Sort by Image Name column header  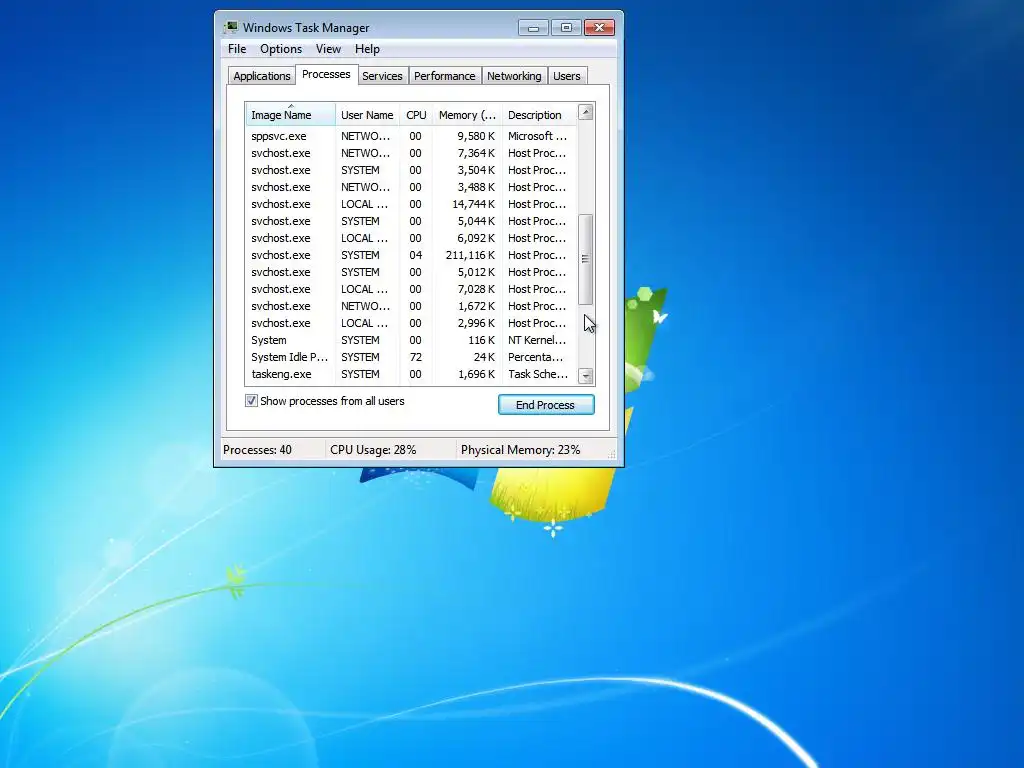pos(291,115)
